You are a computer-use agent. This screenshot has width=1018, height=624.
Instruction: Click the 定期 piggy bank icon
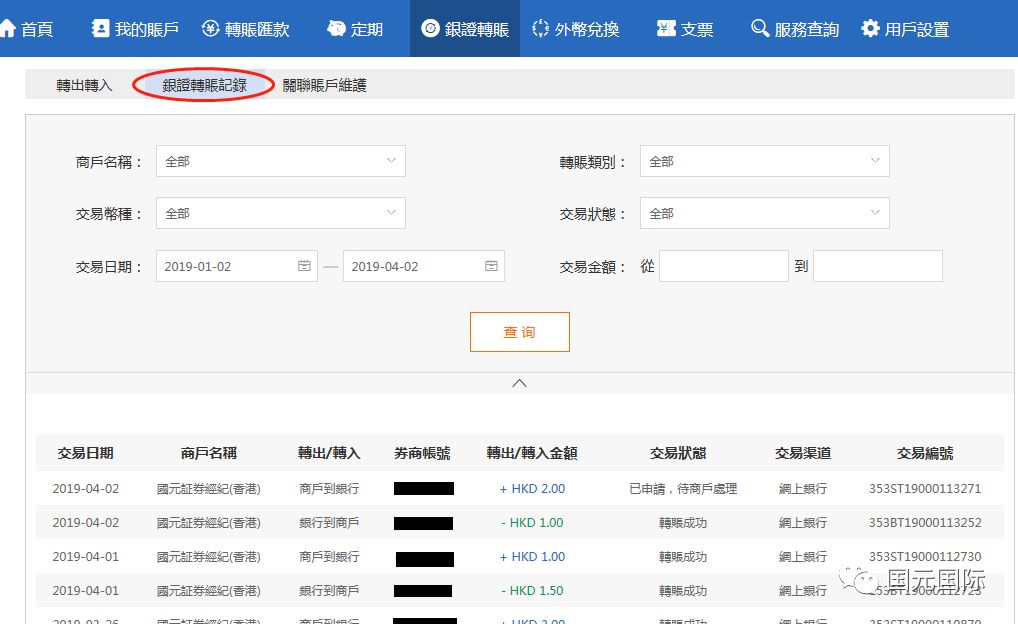point(337,28)
